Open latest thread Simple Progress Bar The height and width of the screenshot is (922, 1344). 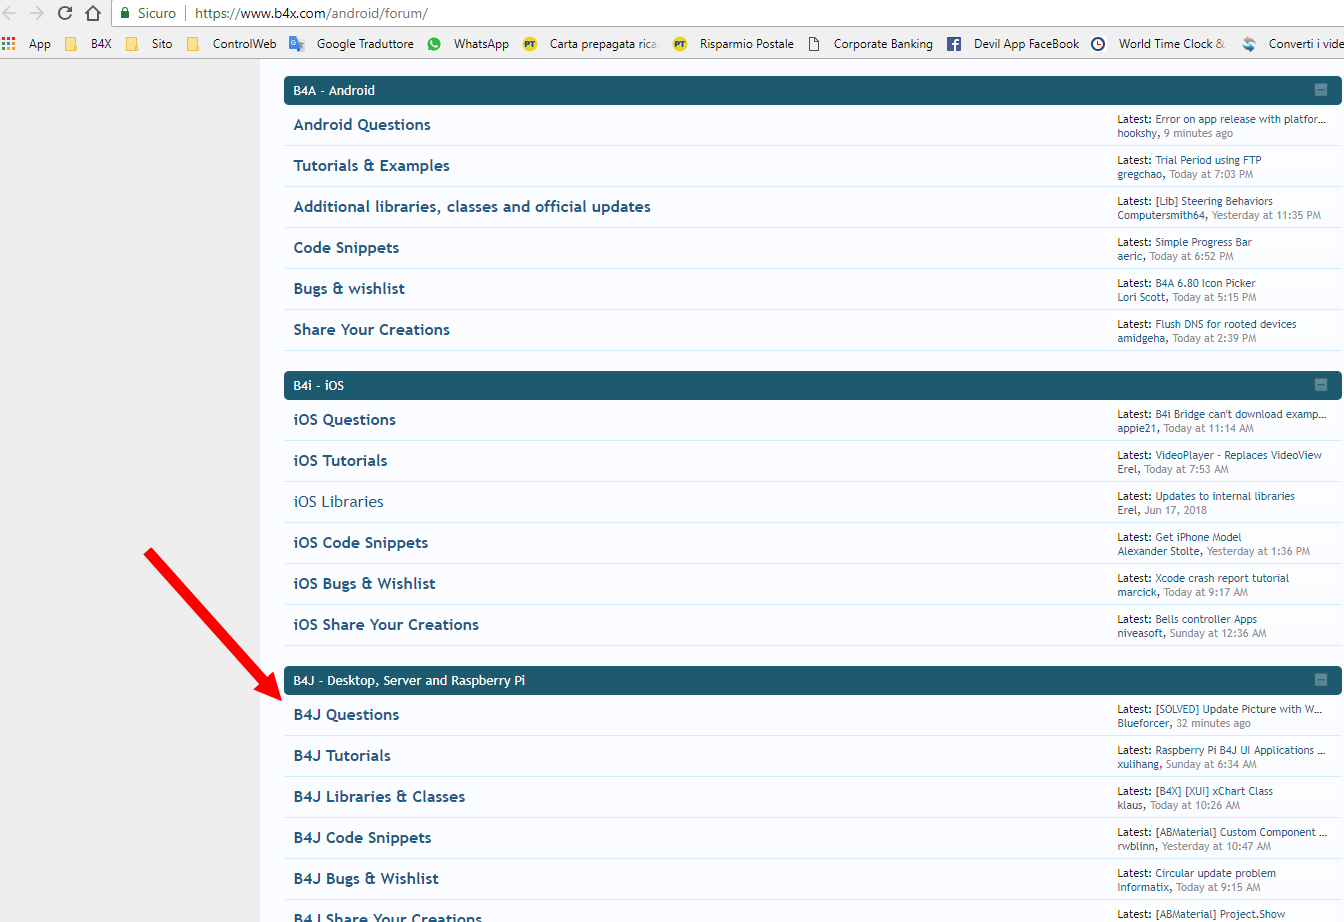click(1203, 242)
